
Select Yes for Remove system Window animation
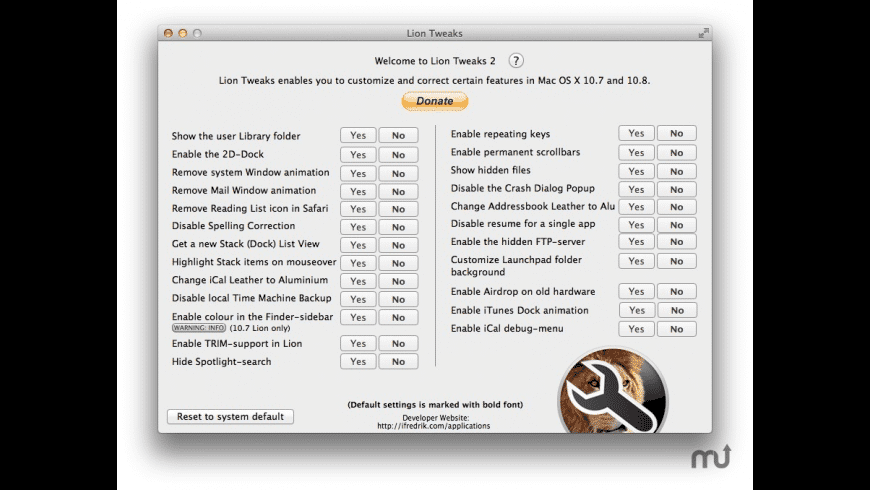coord(358,174)
